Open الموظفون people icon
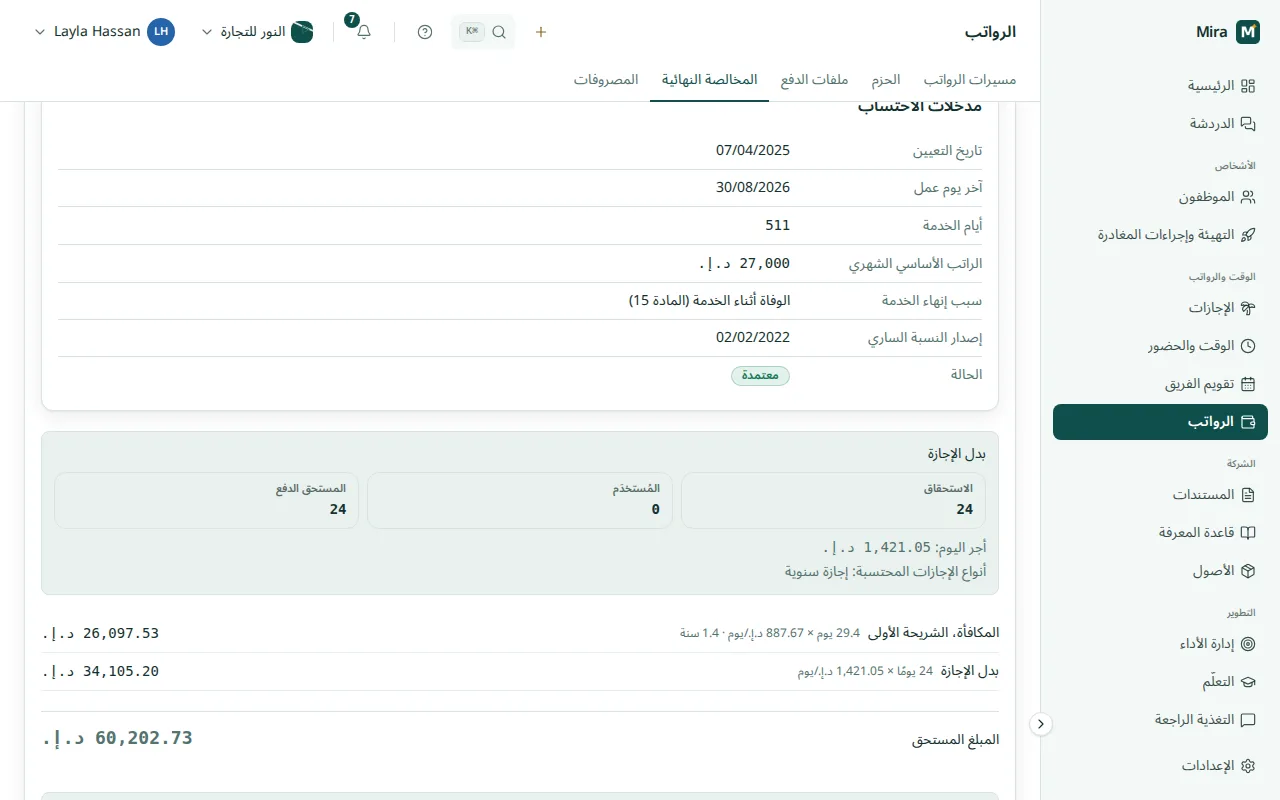This screenshot has height=800, width=1280. click(x=1248, y=197)
